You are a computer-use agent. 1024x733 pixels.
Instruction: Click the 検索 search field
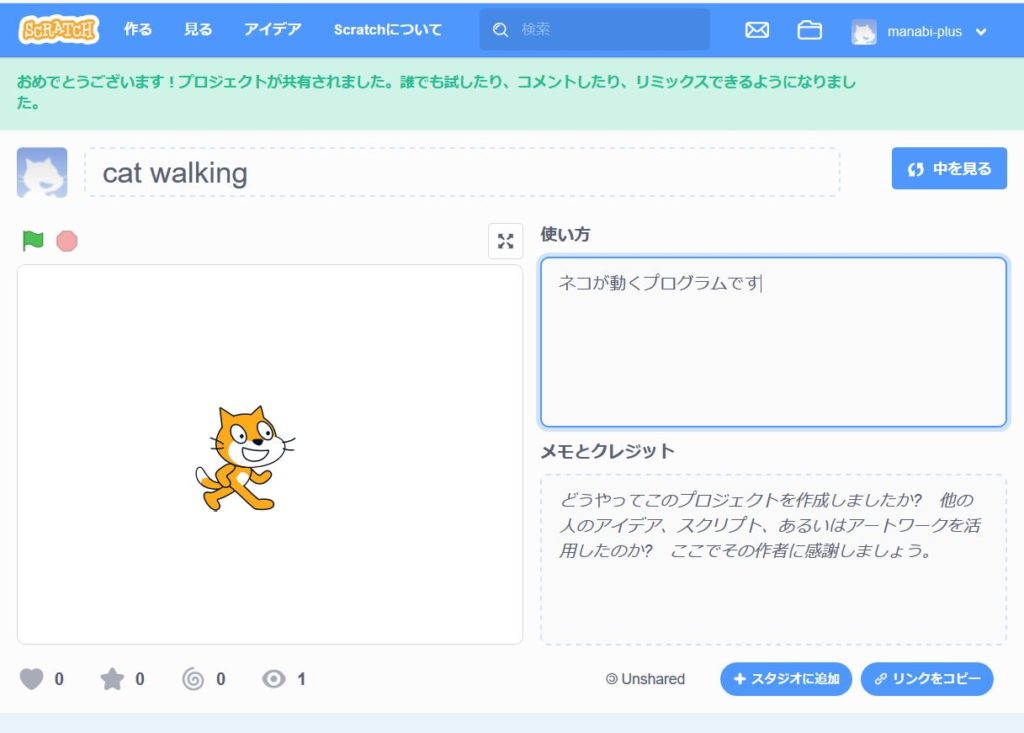[594, 29]
